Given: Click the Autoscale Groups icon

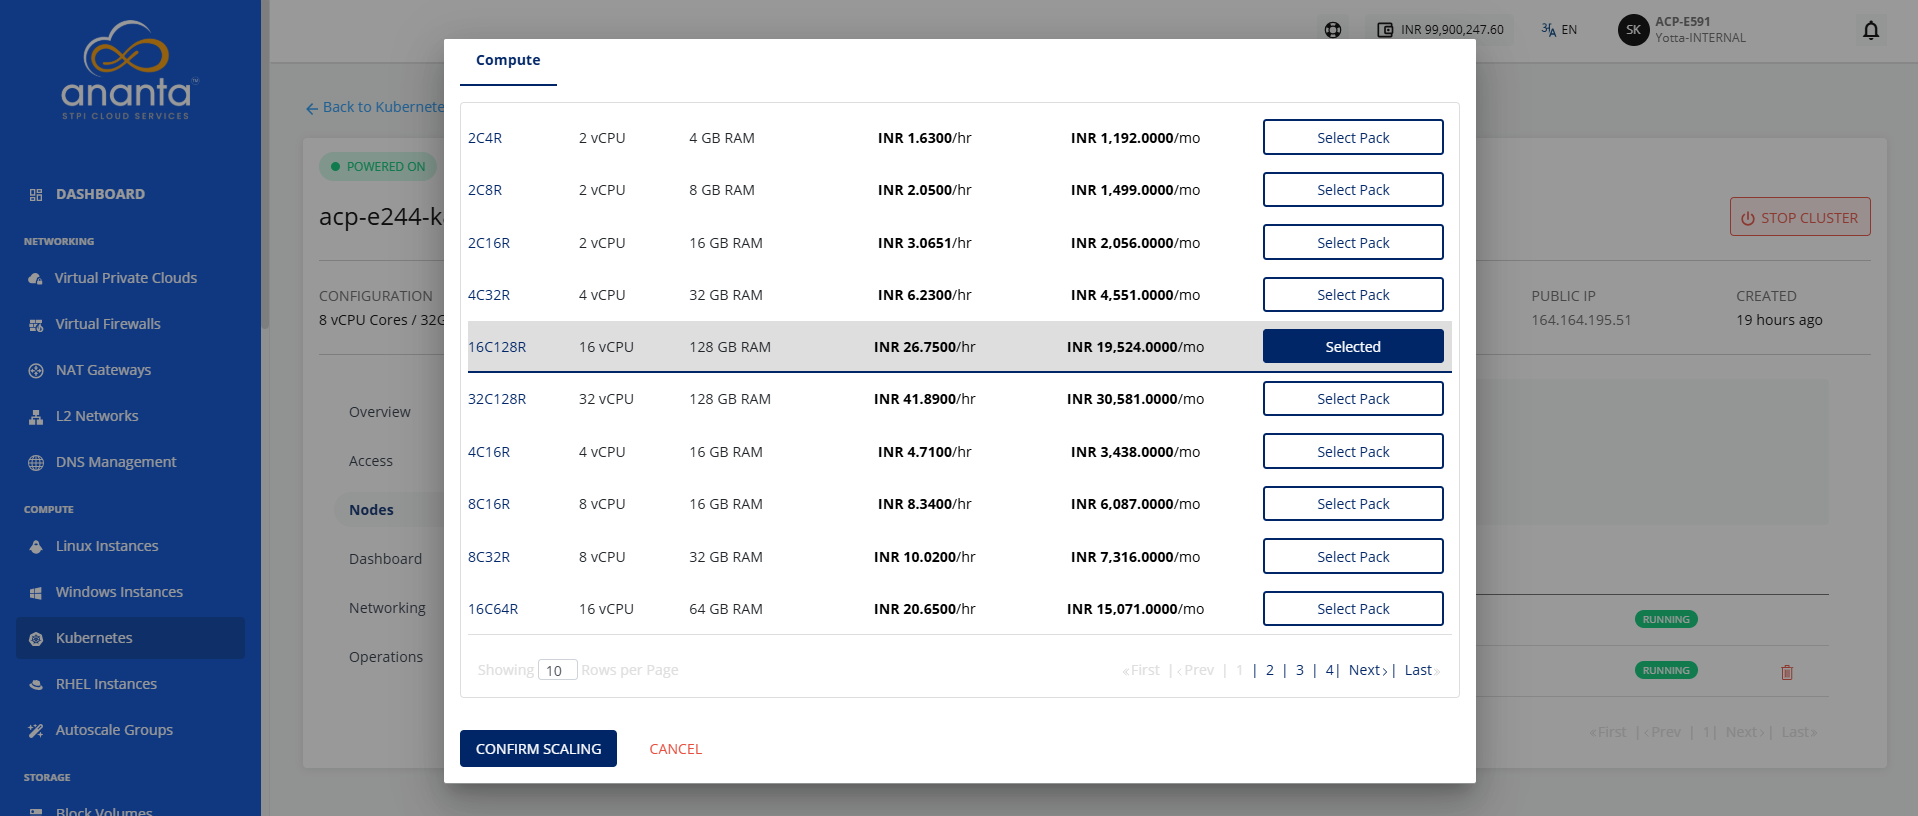Looking at the screenshot, I should pos(36,731).
